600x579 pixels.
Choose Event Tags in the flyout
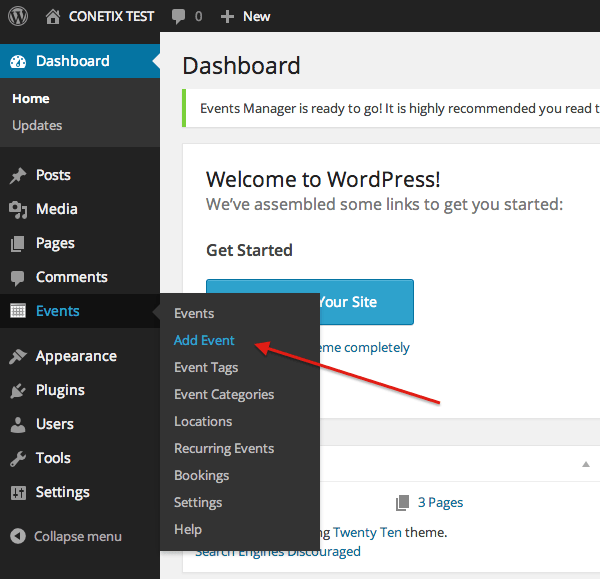point(206,368)
